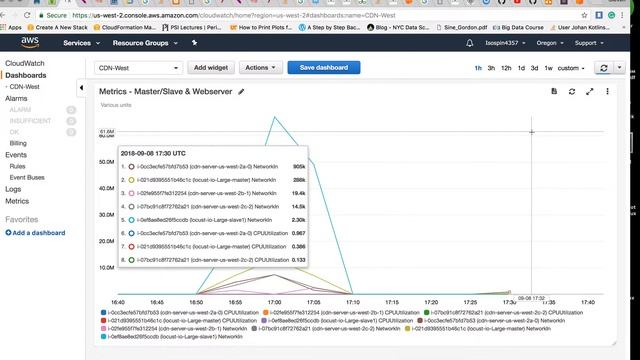
Task: Open the custom time range dropdown
Action: point(571,68)
